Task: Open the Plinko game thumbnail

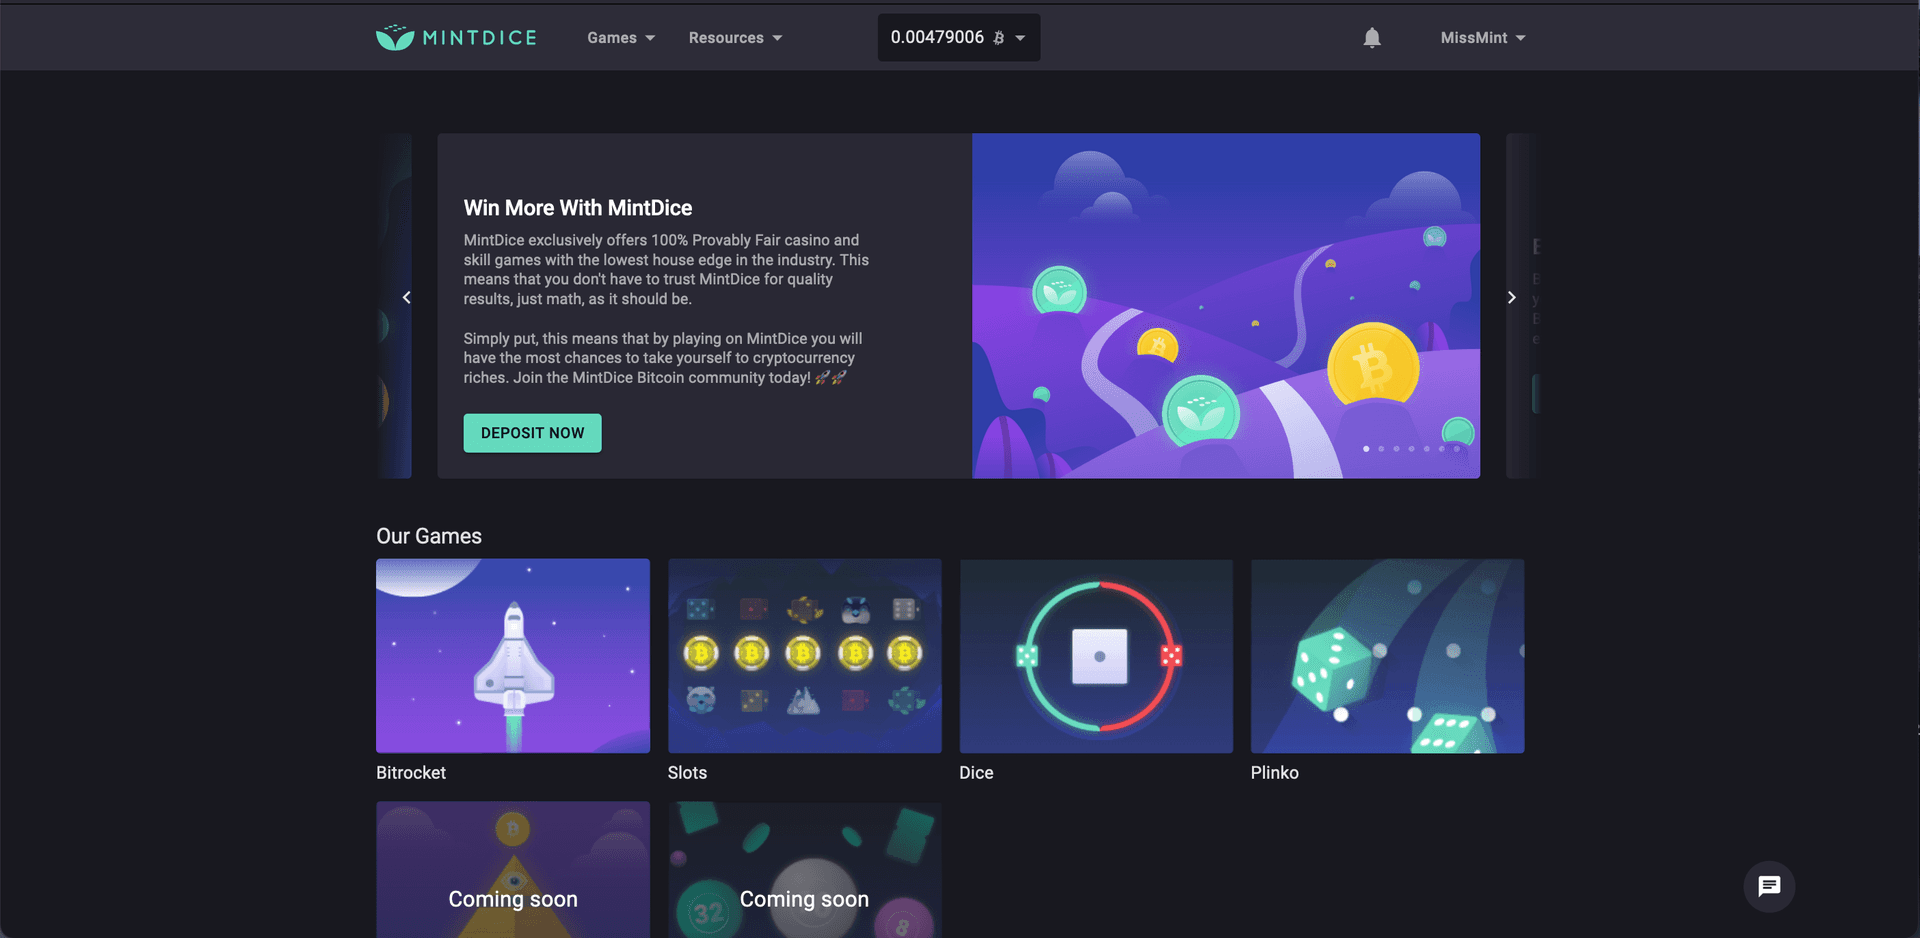Action: [x=1387, y=655]
